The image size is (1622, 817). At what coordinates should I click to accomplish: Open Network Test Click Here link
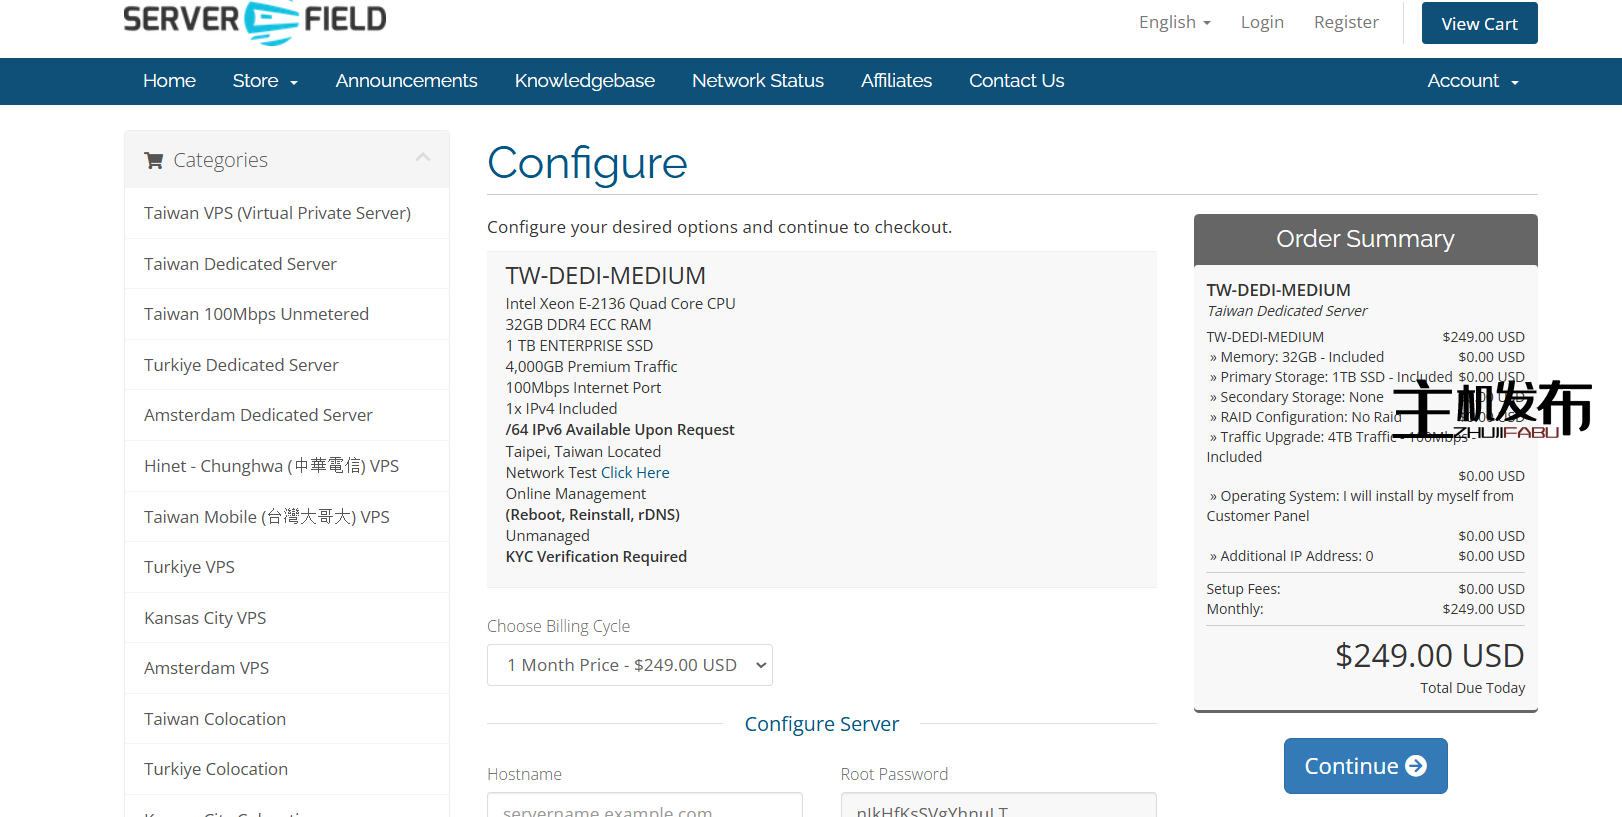(x=635, y=473)
